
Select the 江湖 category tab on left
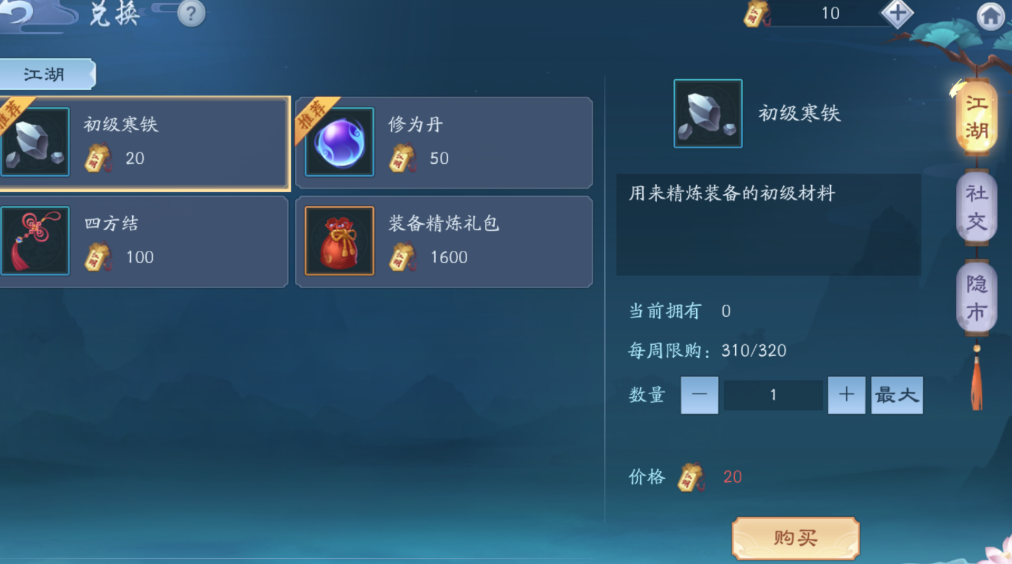47,74
